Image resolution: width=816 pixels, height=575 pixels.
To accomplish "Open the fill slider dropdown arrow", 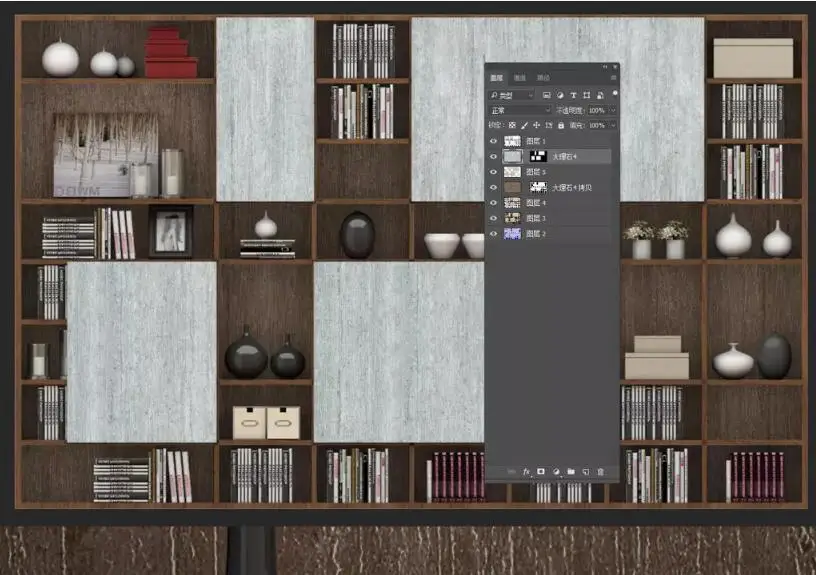I will coord(613,125).
